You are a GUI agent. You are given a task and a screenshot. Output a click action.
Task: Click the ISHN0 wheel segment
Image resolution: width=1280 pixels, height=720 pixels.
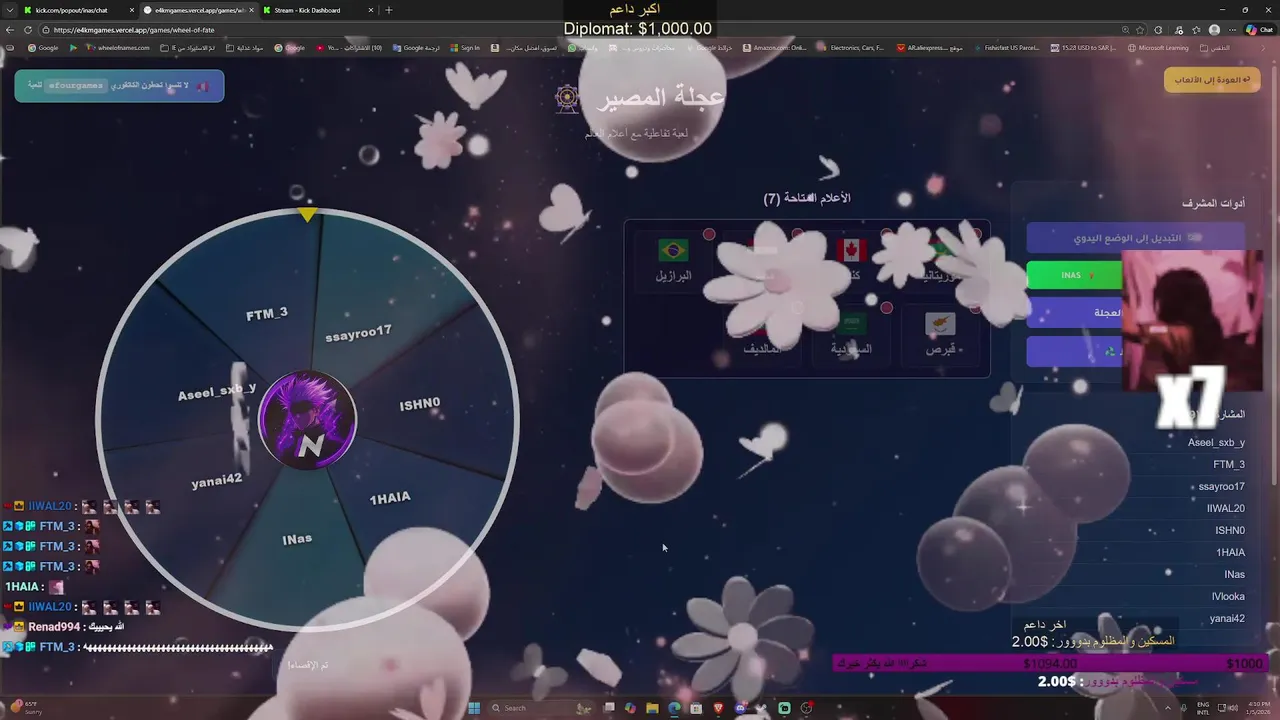coord(420,404)
